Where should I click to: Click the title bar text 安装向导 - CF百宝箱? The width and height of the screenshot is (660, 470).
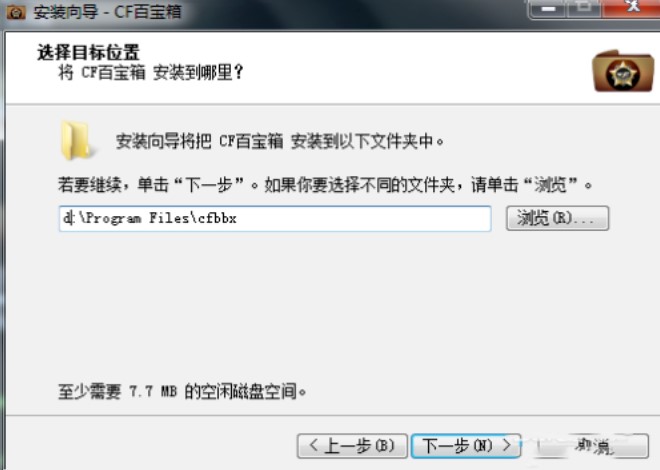pos(108,12)
